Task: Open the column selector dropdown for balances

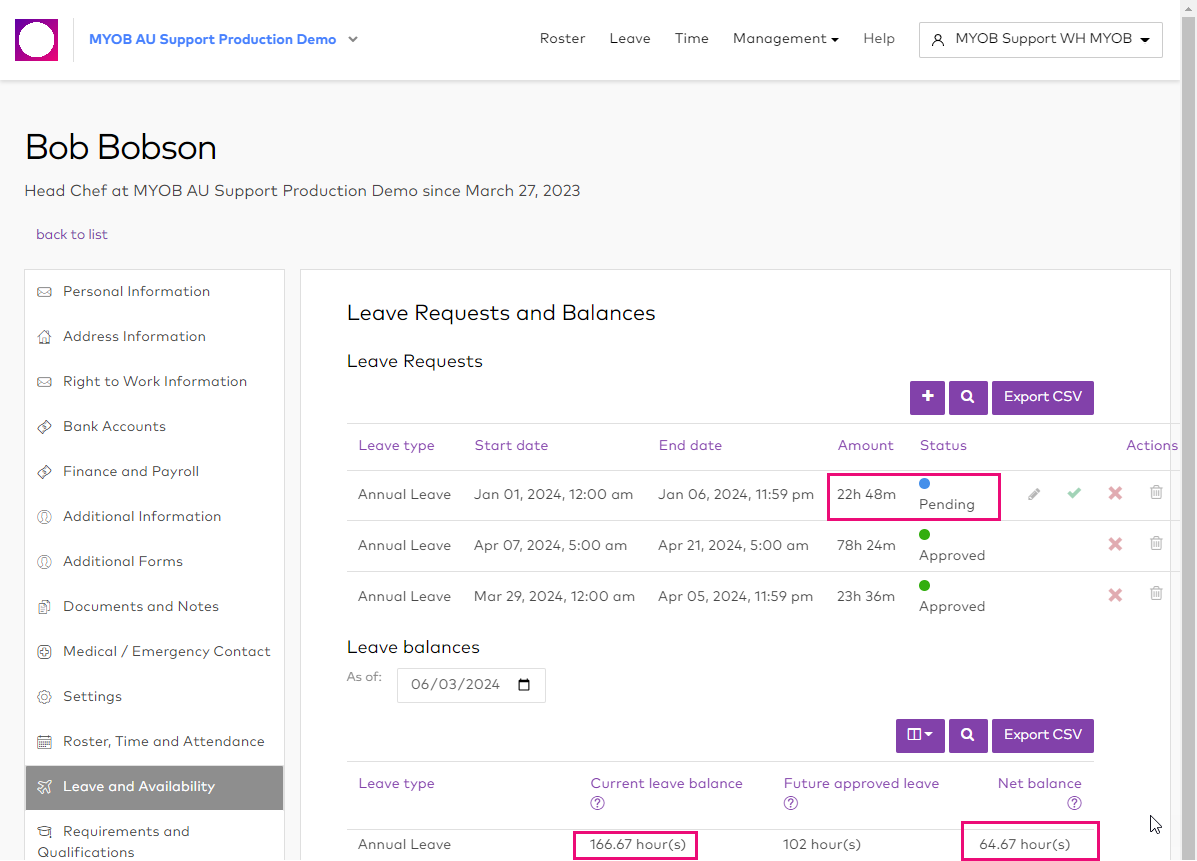Action: (920, 735)
